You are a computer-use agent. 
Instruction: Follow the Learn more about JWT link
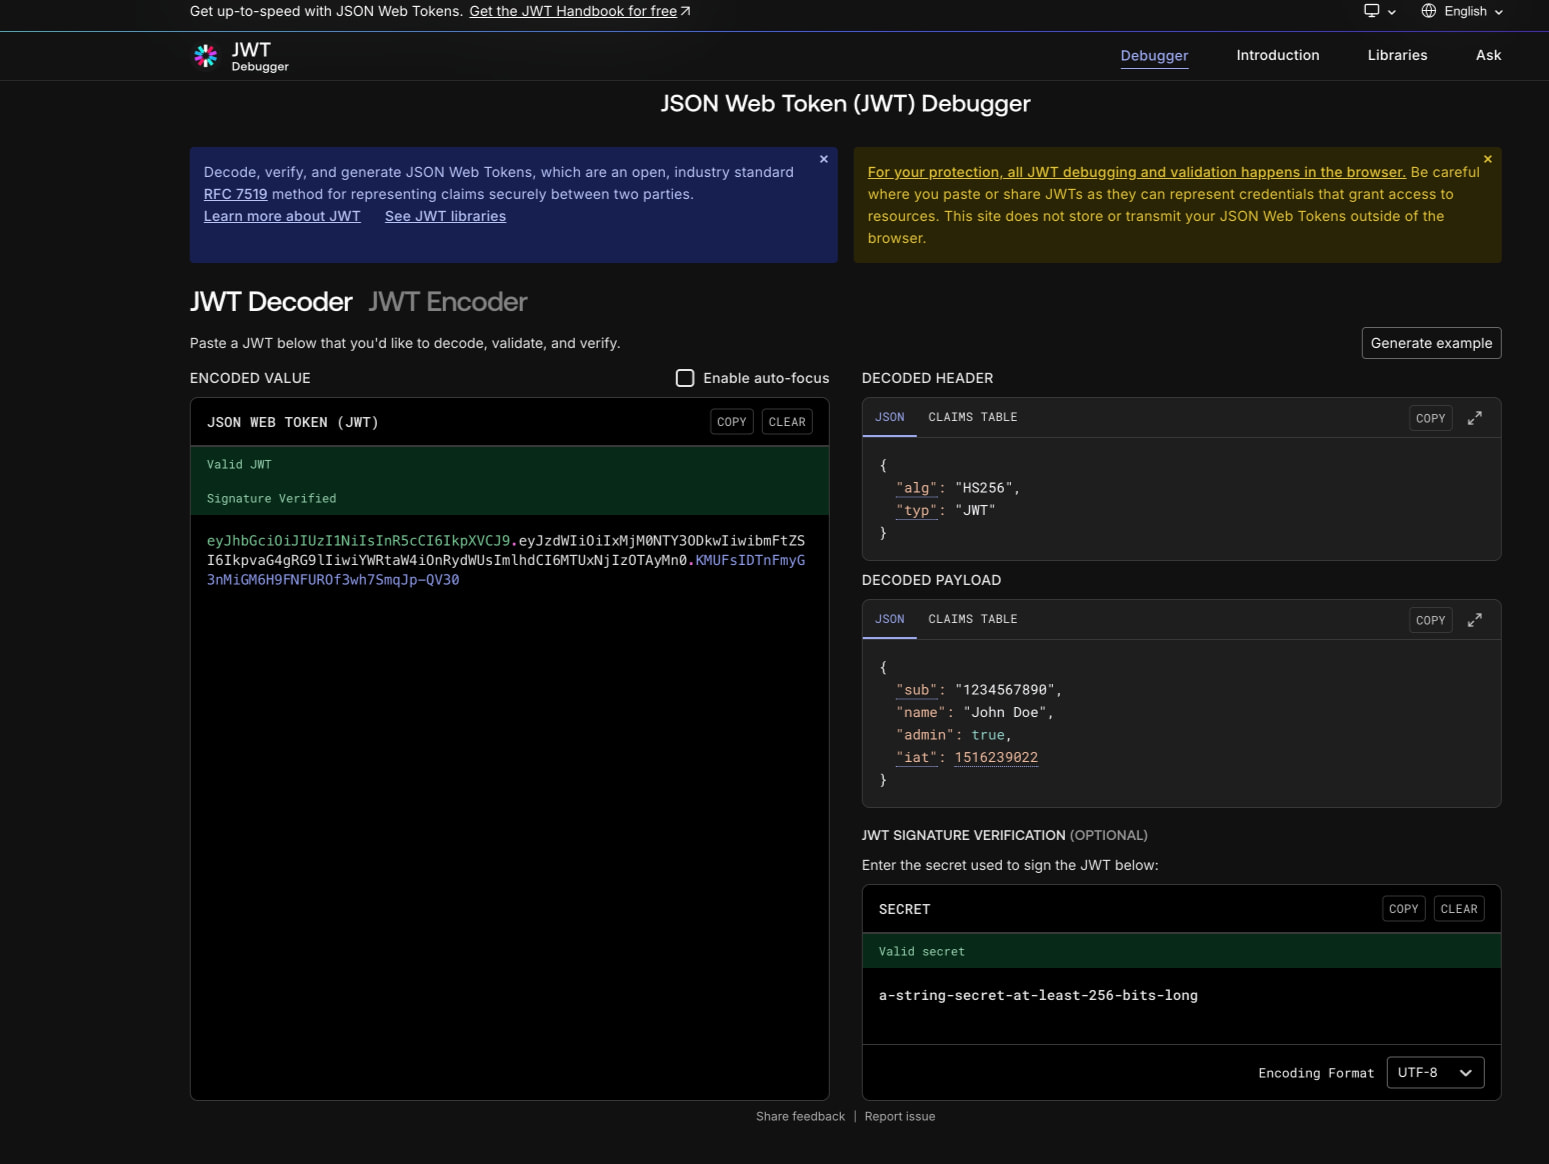tap(282, 216)
